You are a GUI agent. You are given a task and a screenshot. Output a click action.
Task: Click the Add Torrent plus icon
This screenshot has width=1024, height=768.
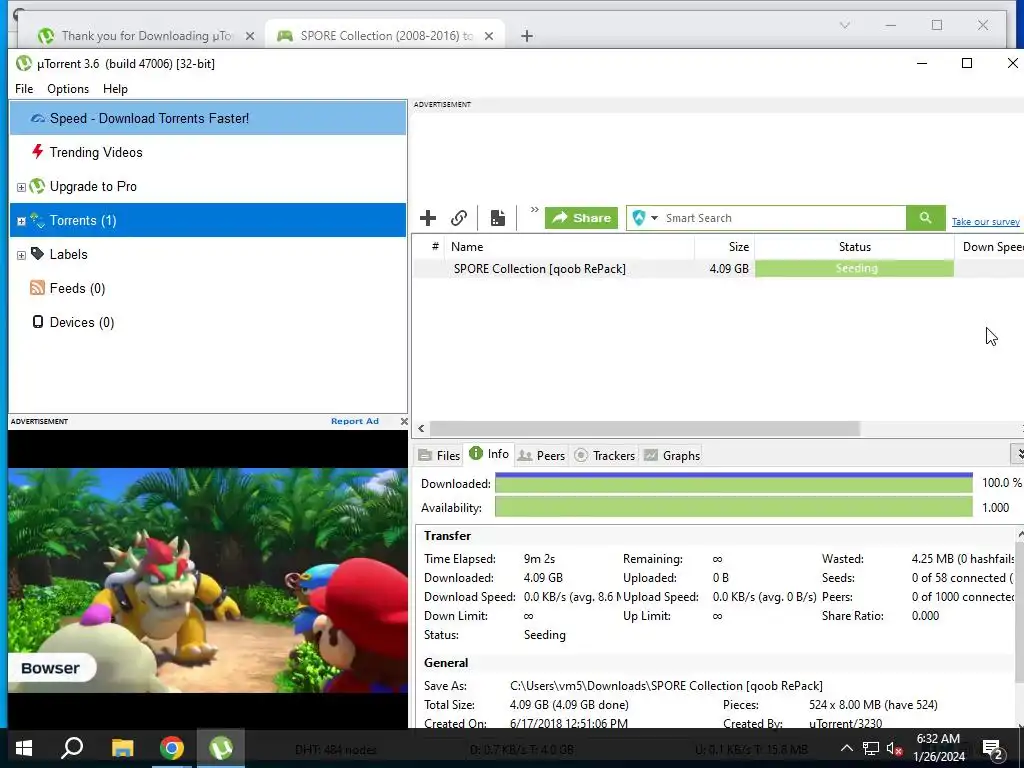(428, 218)
